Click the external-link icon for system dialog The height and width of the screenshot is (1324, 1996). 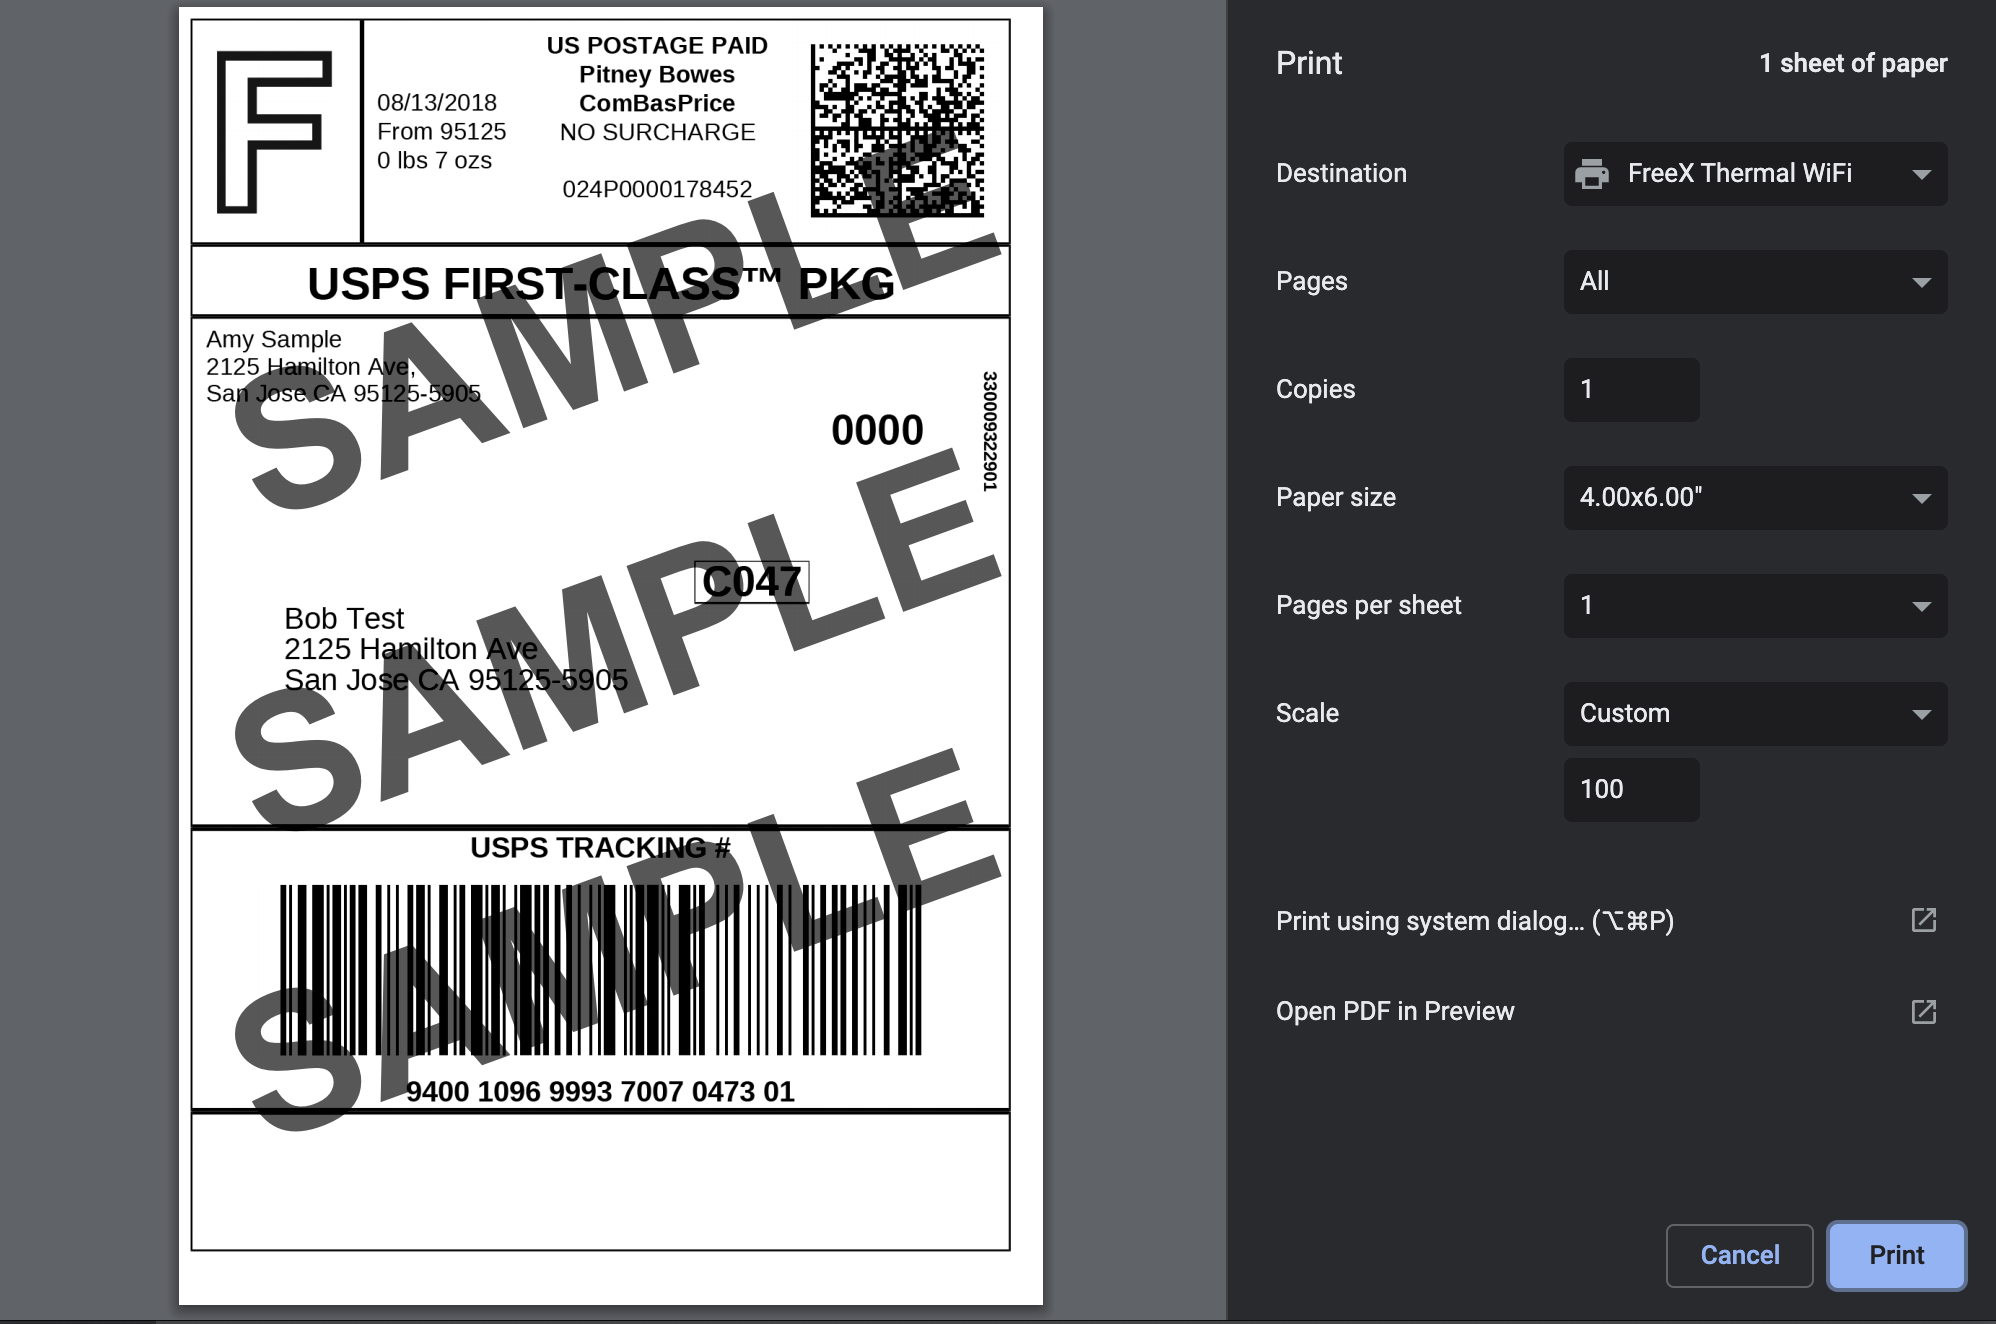[1924, 920]
